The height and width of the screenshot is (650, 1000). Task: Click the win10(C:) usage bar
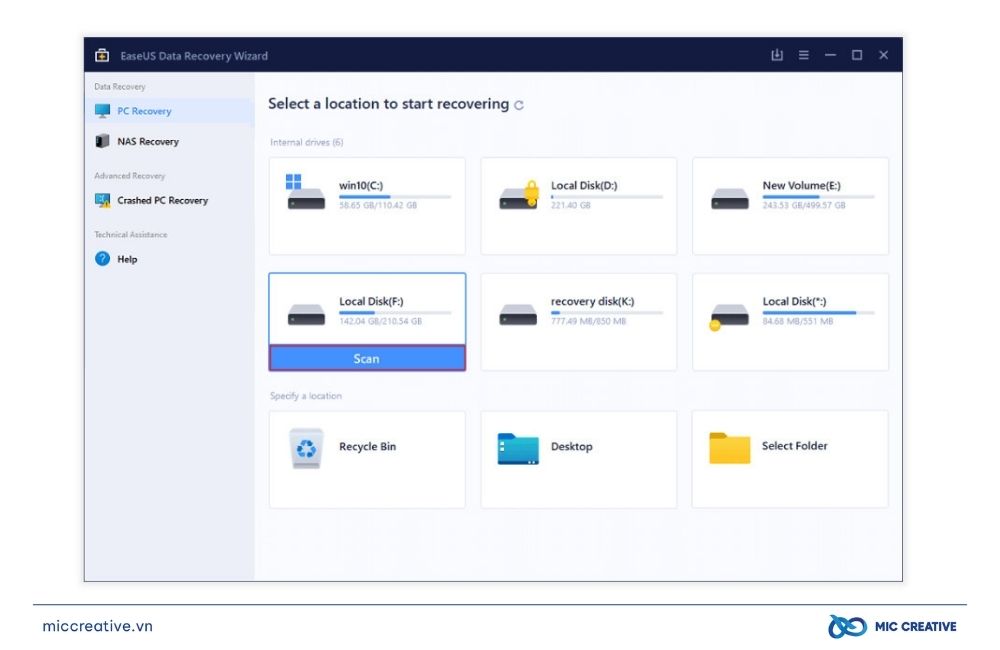(x=395, y=197)
